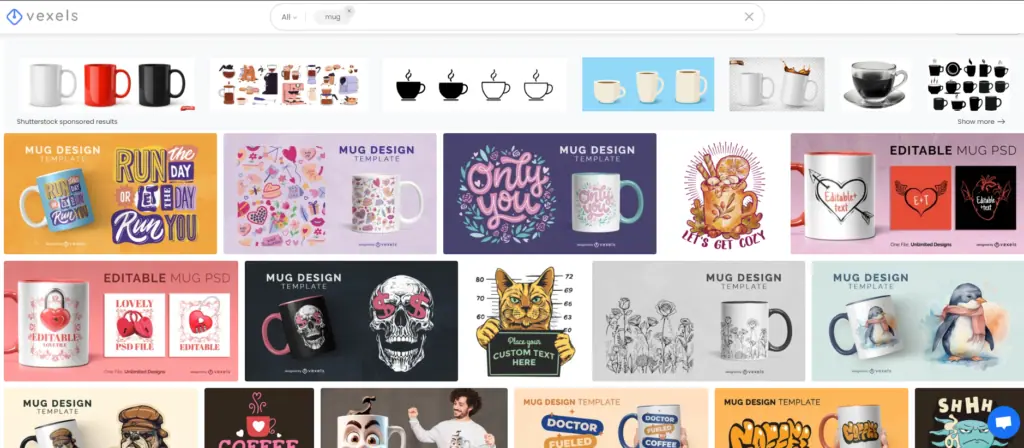Select the lovely padlock editable mug PSD
The width and height of the screenshot is (1024, 448).
[121, 320]
